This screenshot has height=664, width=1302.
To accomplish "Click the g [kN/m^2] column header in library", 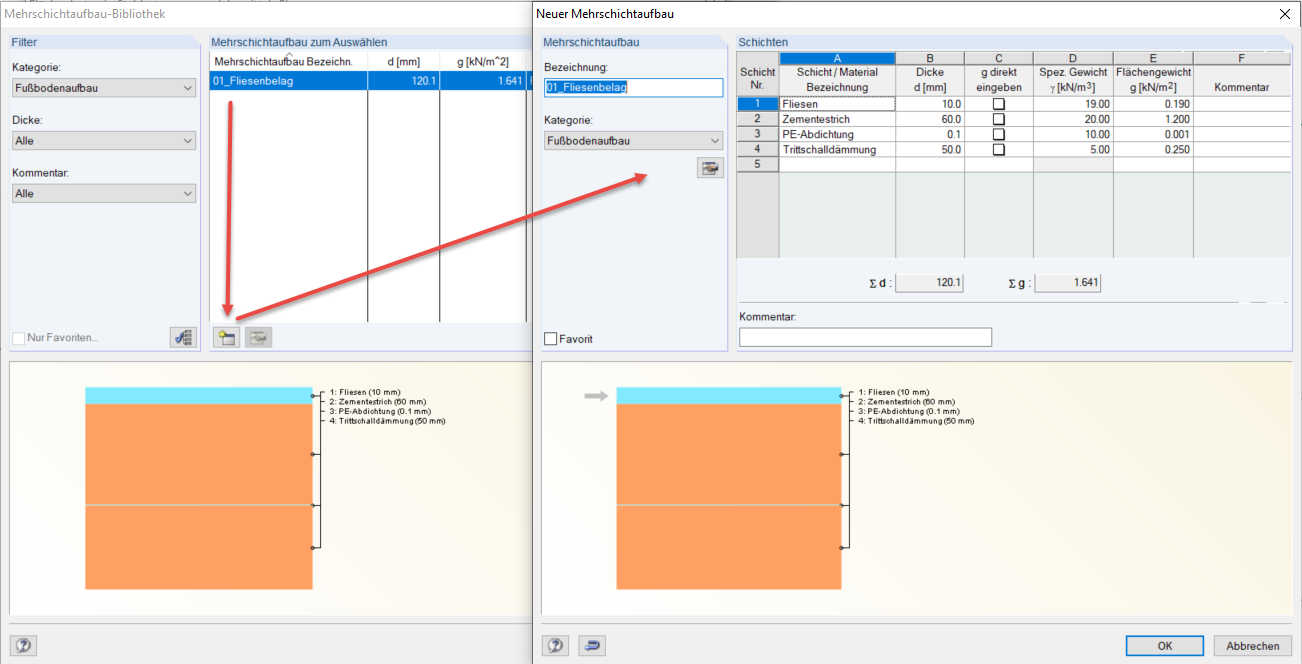I will tap(483, 62).
